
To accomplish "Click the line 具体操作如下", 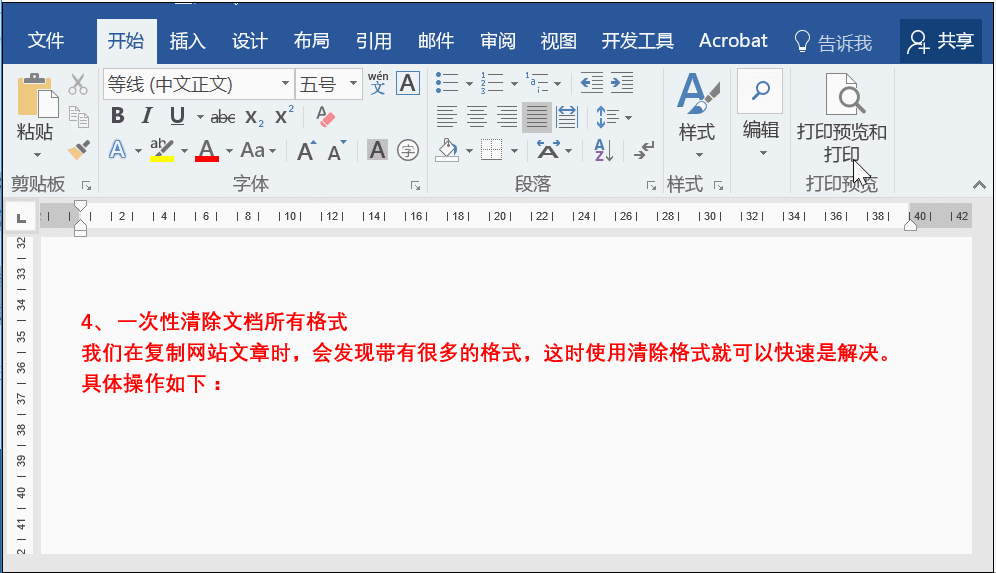I will [x=152, y=384].
